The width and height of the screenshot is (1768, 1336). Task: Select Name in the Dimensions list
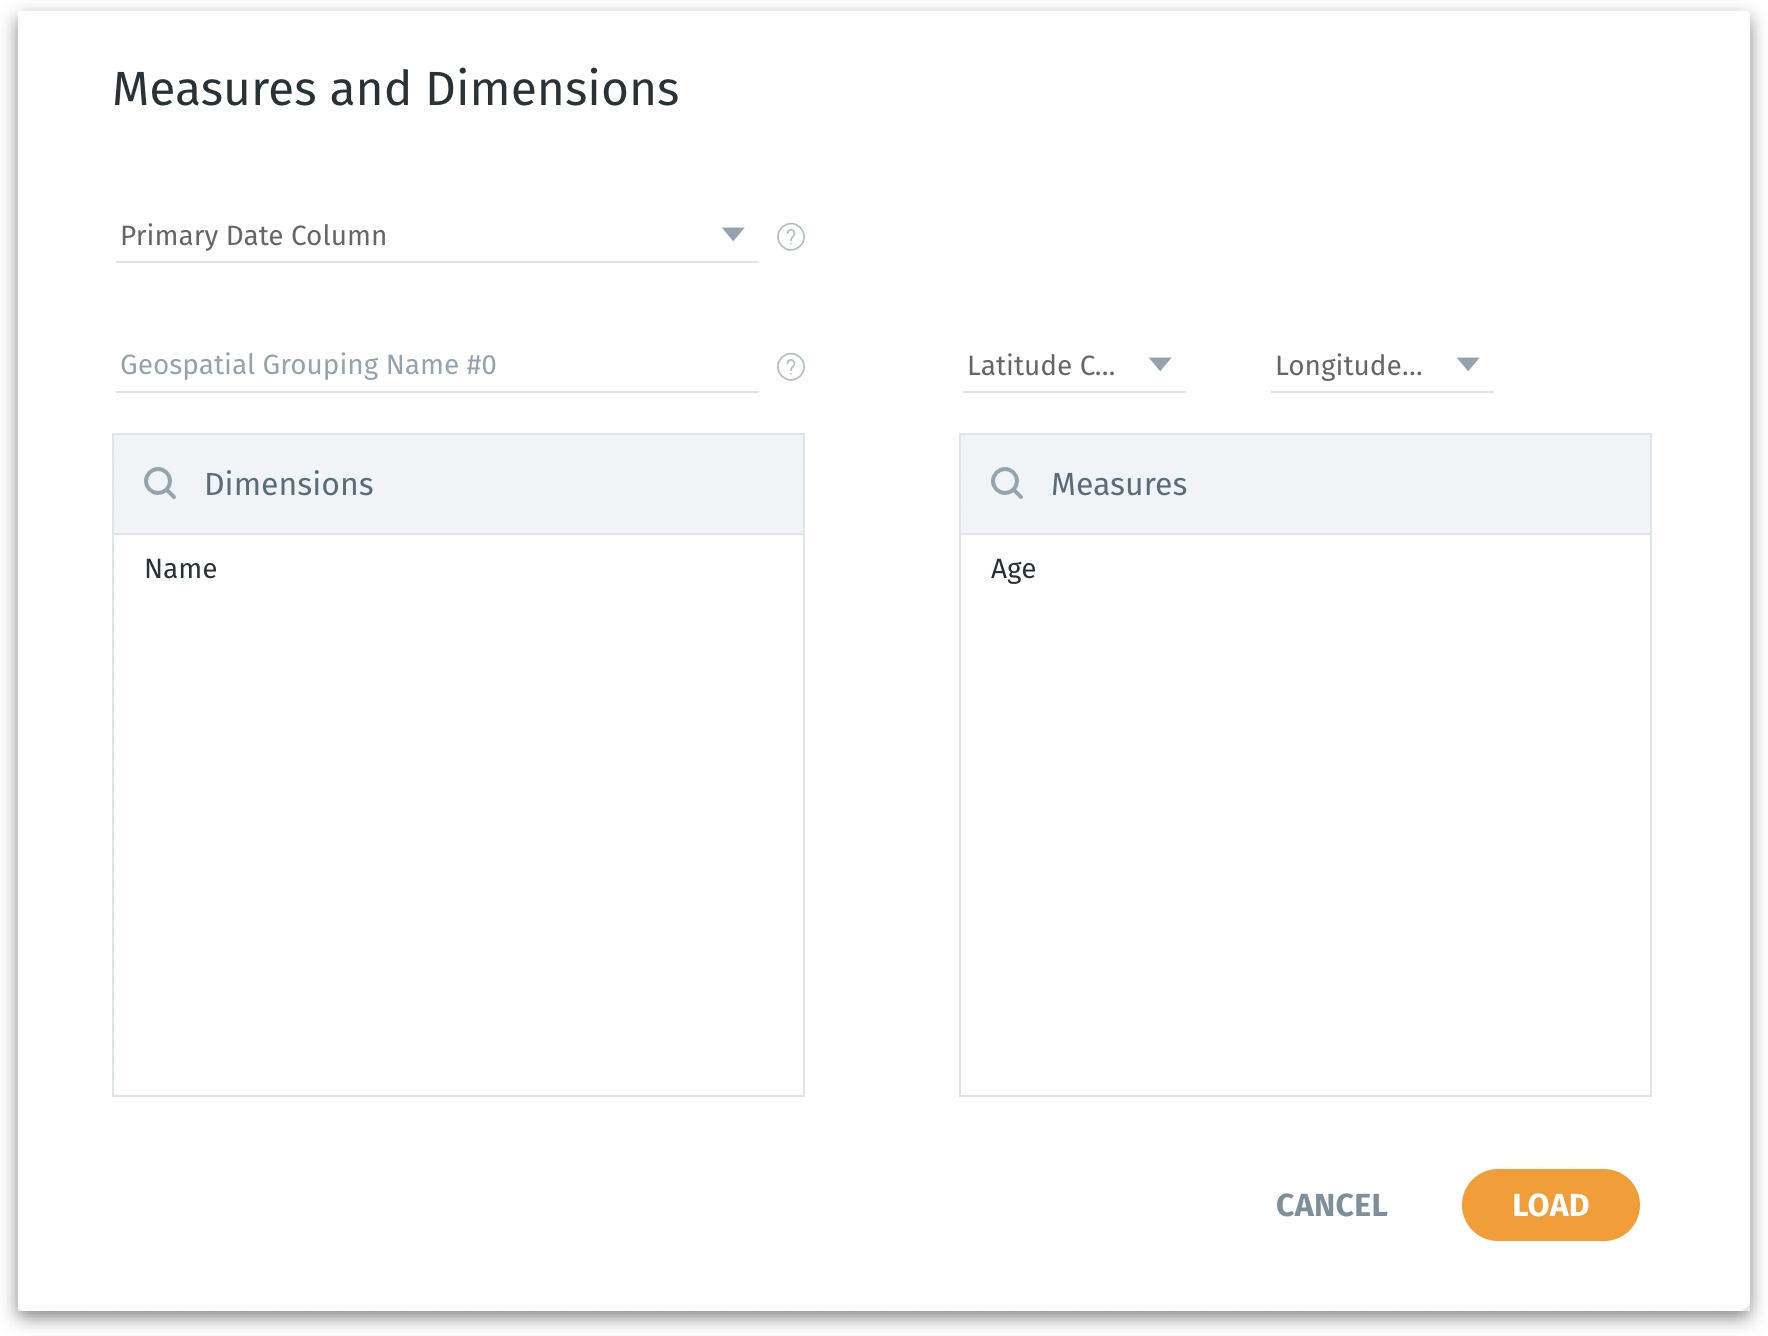181,569
